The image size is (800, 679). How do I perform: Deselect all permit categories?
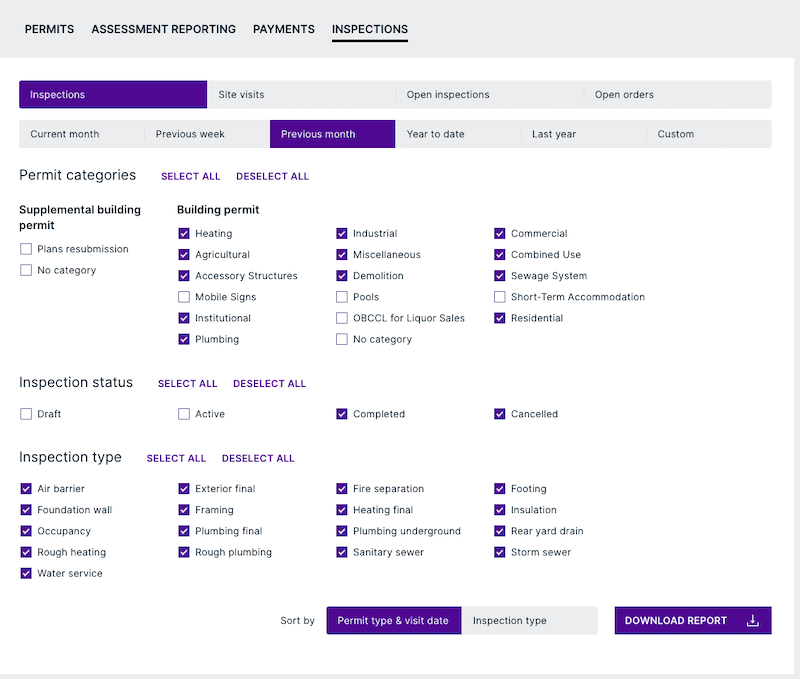click(x=272, y=177)
